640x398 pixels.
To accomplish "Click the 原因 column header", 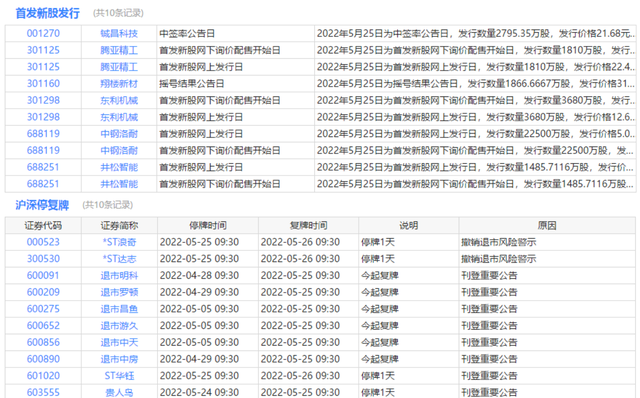I will (x=547, y=226).
